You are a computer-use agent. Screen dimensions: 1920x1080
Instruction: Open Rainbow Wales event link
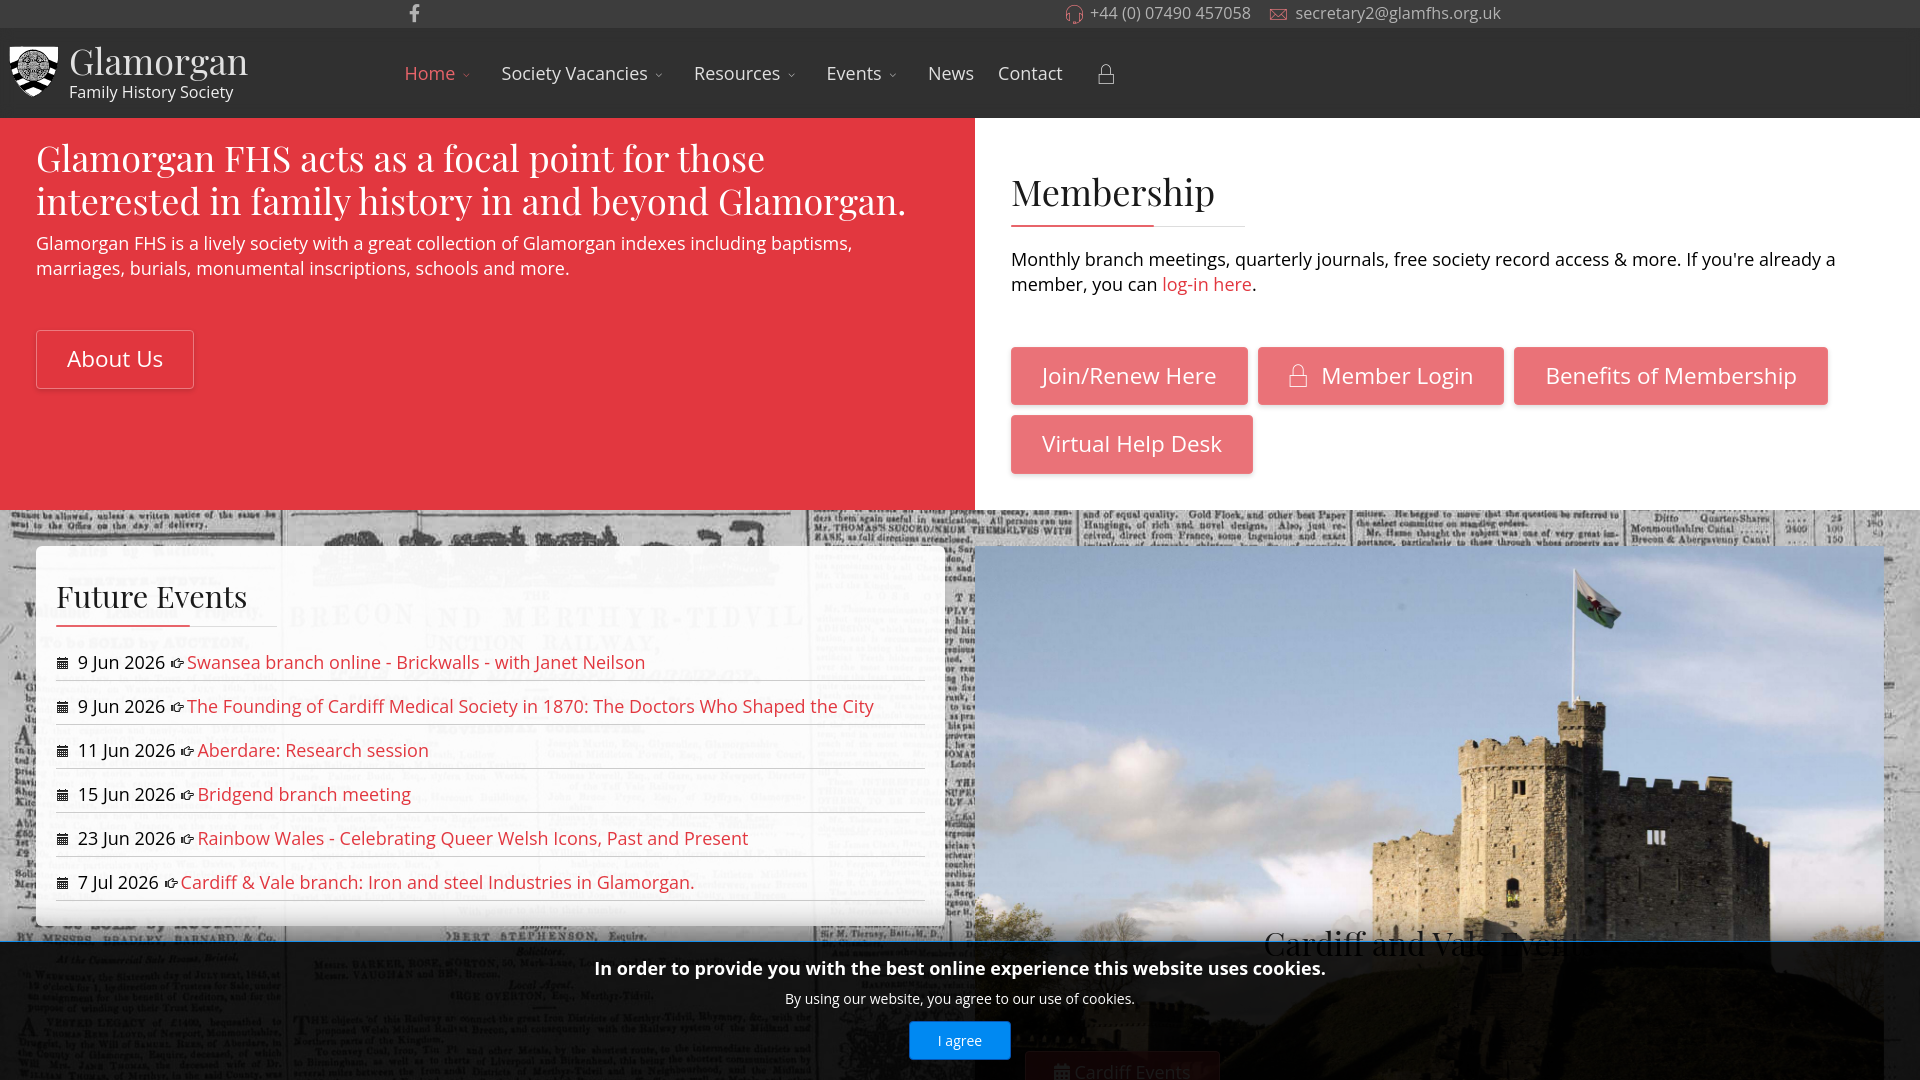[473, 838]
